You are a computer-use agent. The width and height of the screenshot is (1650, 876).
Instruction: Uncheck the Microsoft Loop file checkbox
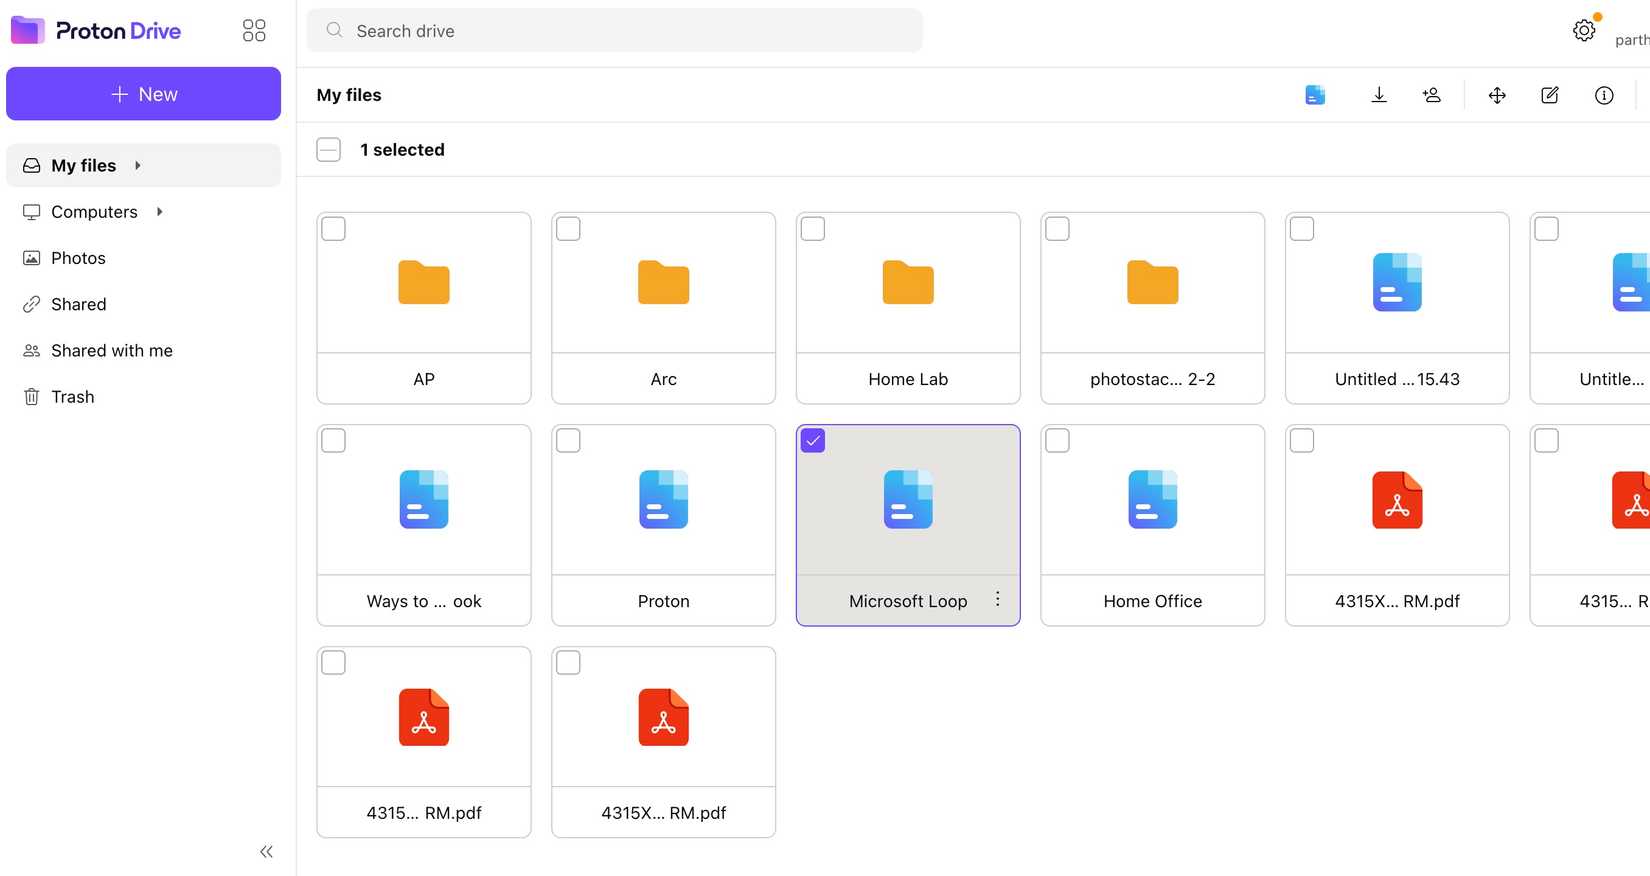(x=813, y=441)
